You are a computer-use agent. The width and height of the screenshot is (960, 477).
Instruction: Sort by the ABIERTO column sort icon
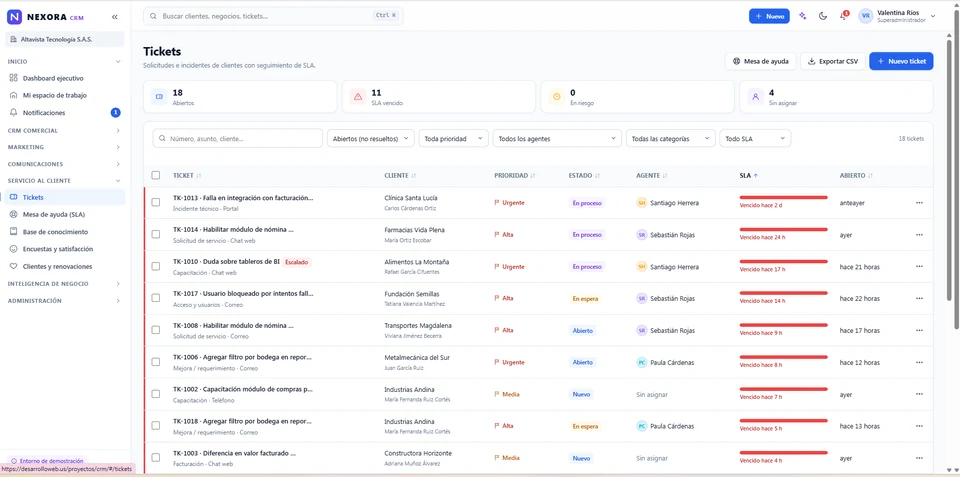point(871,176)
